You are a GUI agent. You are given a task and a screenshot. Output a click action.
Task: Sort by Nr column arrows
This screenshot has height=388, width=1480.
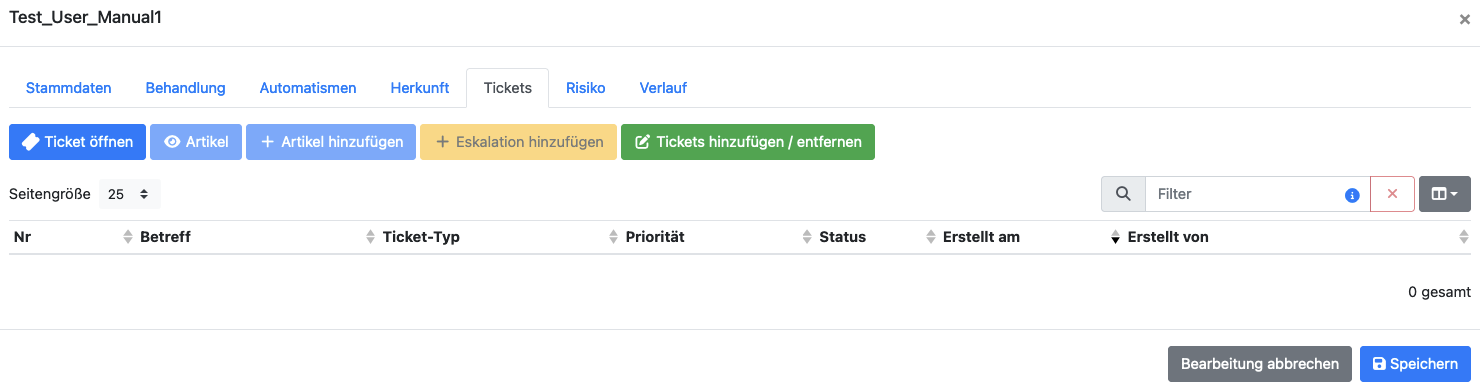tap(127, 237)
